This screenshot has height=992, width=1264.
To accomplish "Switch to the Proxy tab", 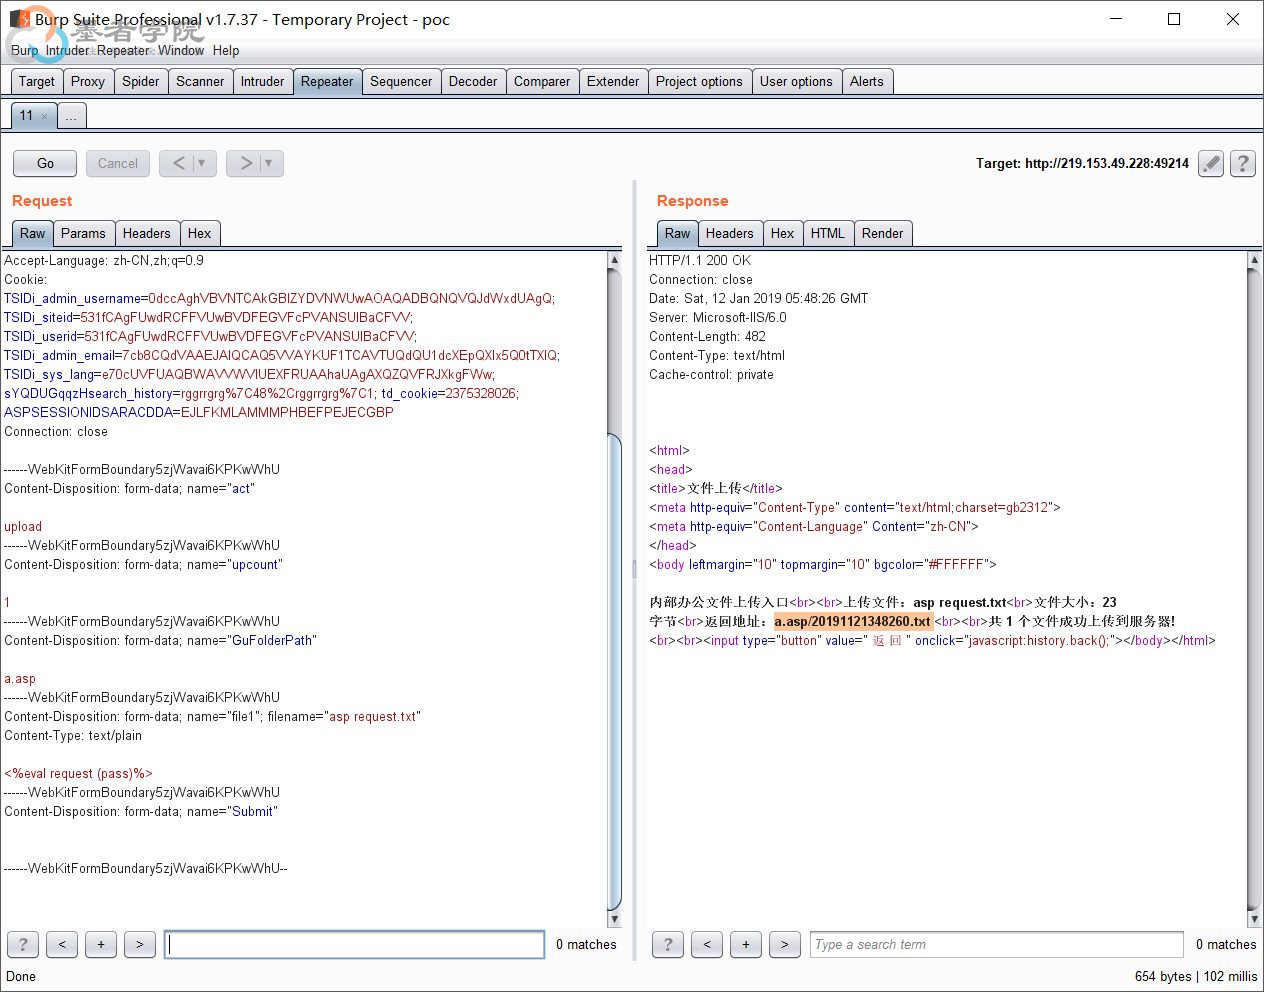I will point(88,82).
